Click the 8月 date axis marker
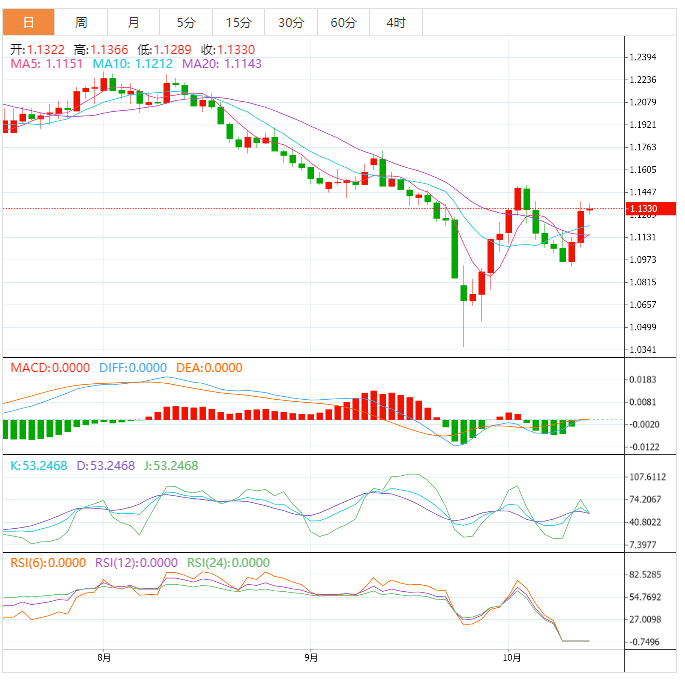The height and width of the screenshot is (683, 685). pyautogui.click(x=104, y=657)
